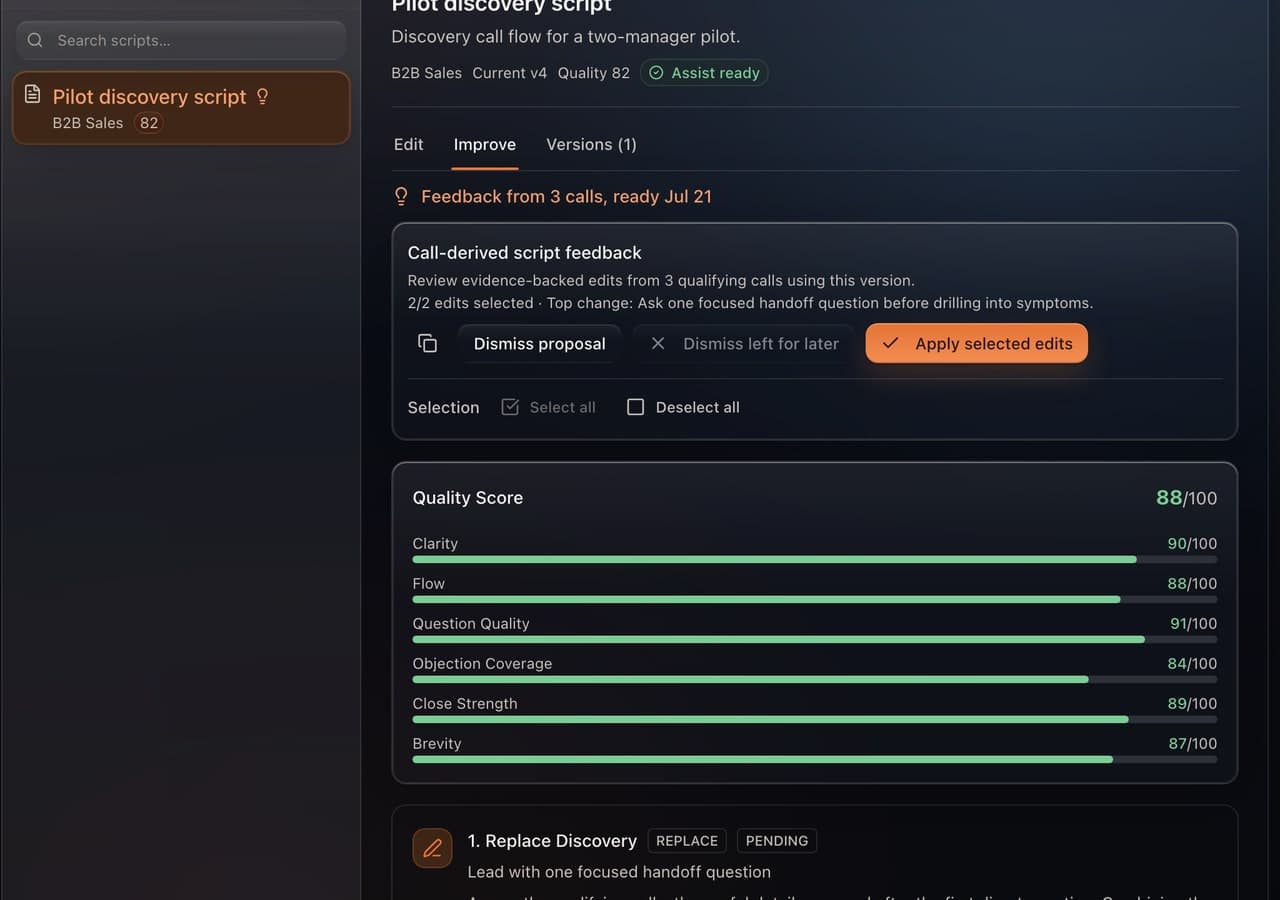Click the lightbulb icon next to the script name

[x=263, y=96]
